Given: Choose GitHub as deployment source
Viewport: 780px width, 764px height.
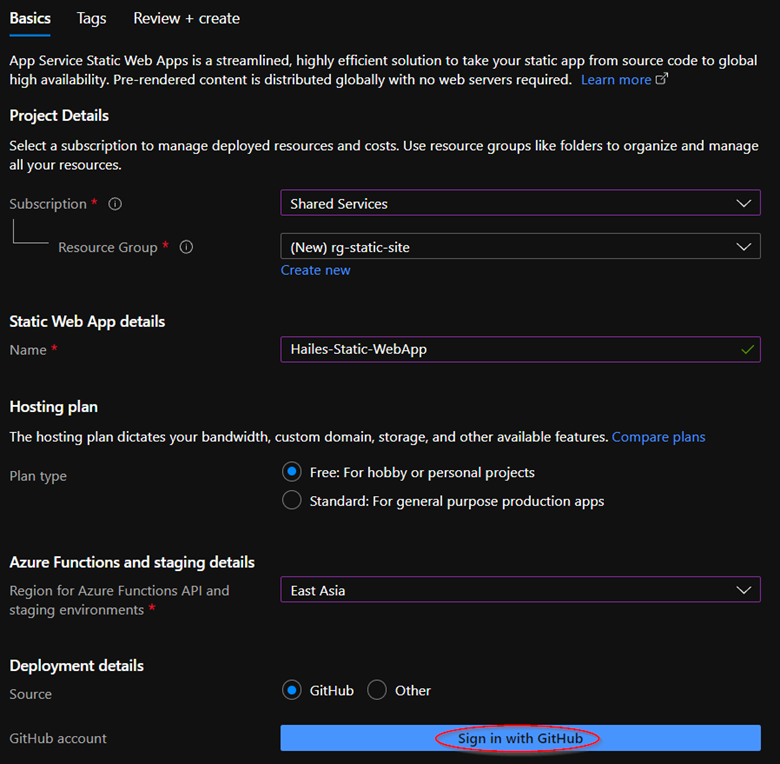Looking at the screenshot, I should point(292,690).
